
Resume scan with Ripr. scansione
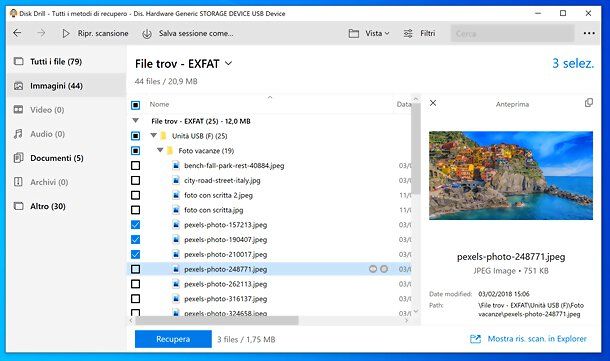[95, 33]
